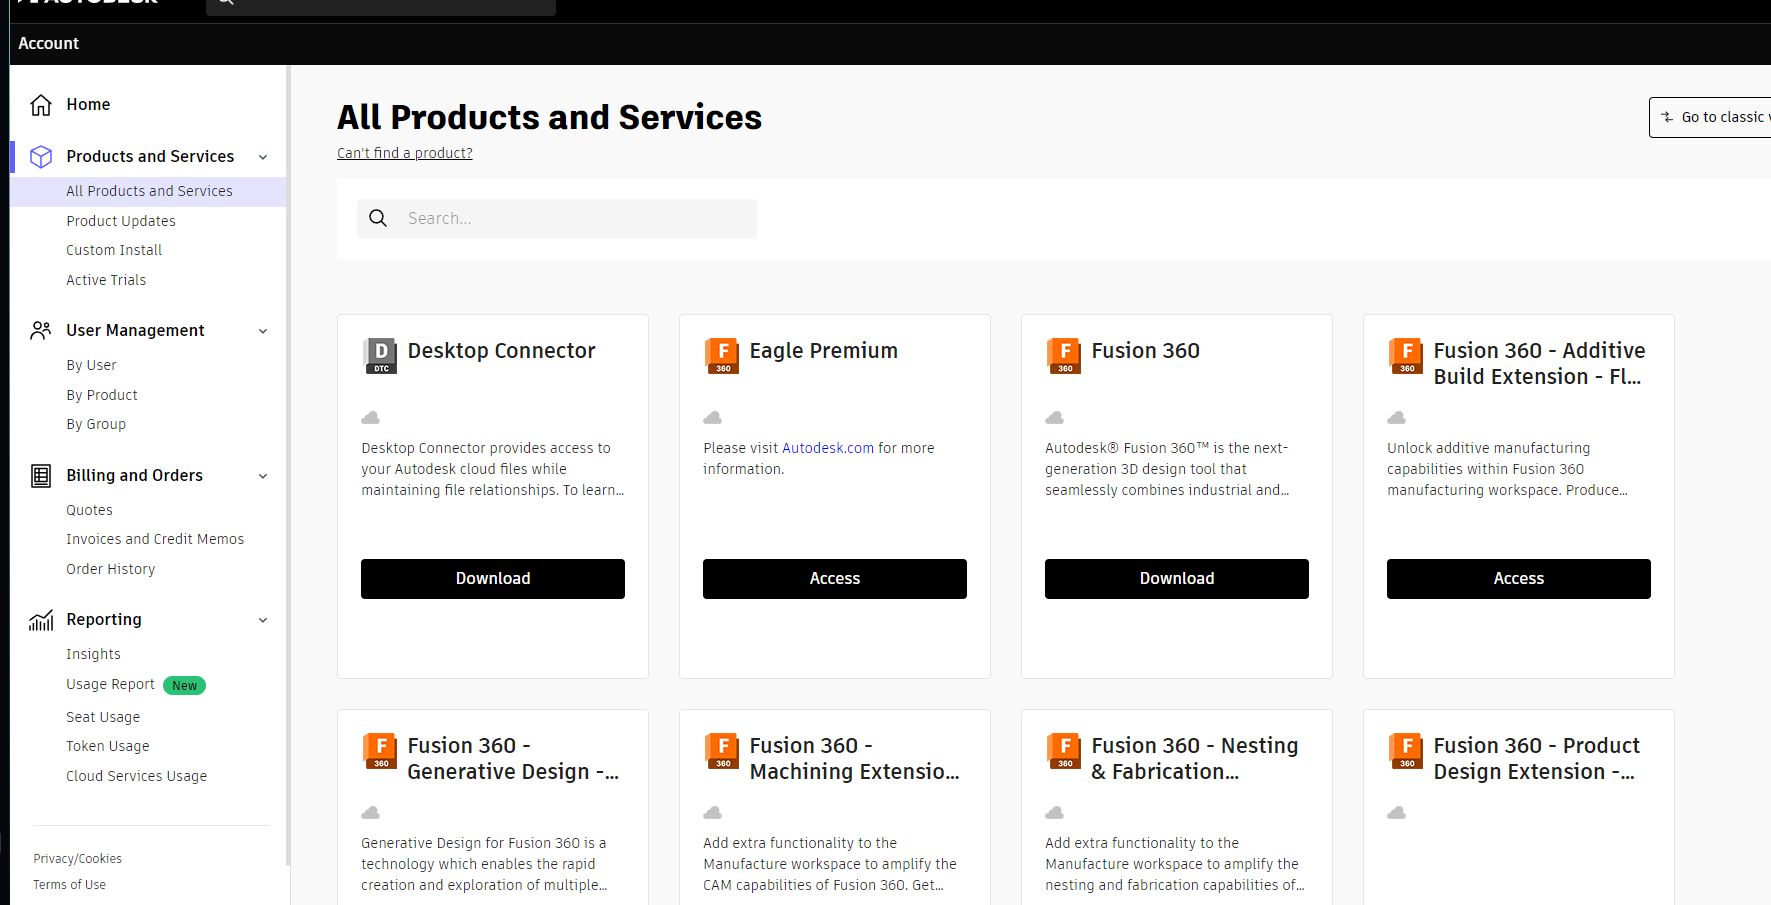Viewport: 1771px width, 905px height.
Task: Select By Group under User Management
Action: click(96, 424)
